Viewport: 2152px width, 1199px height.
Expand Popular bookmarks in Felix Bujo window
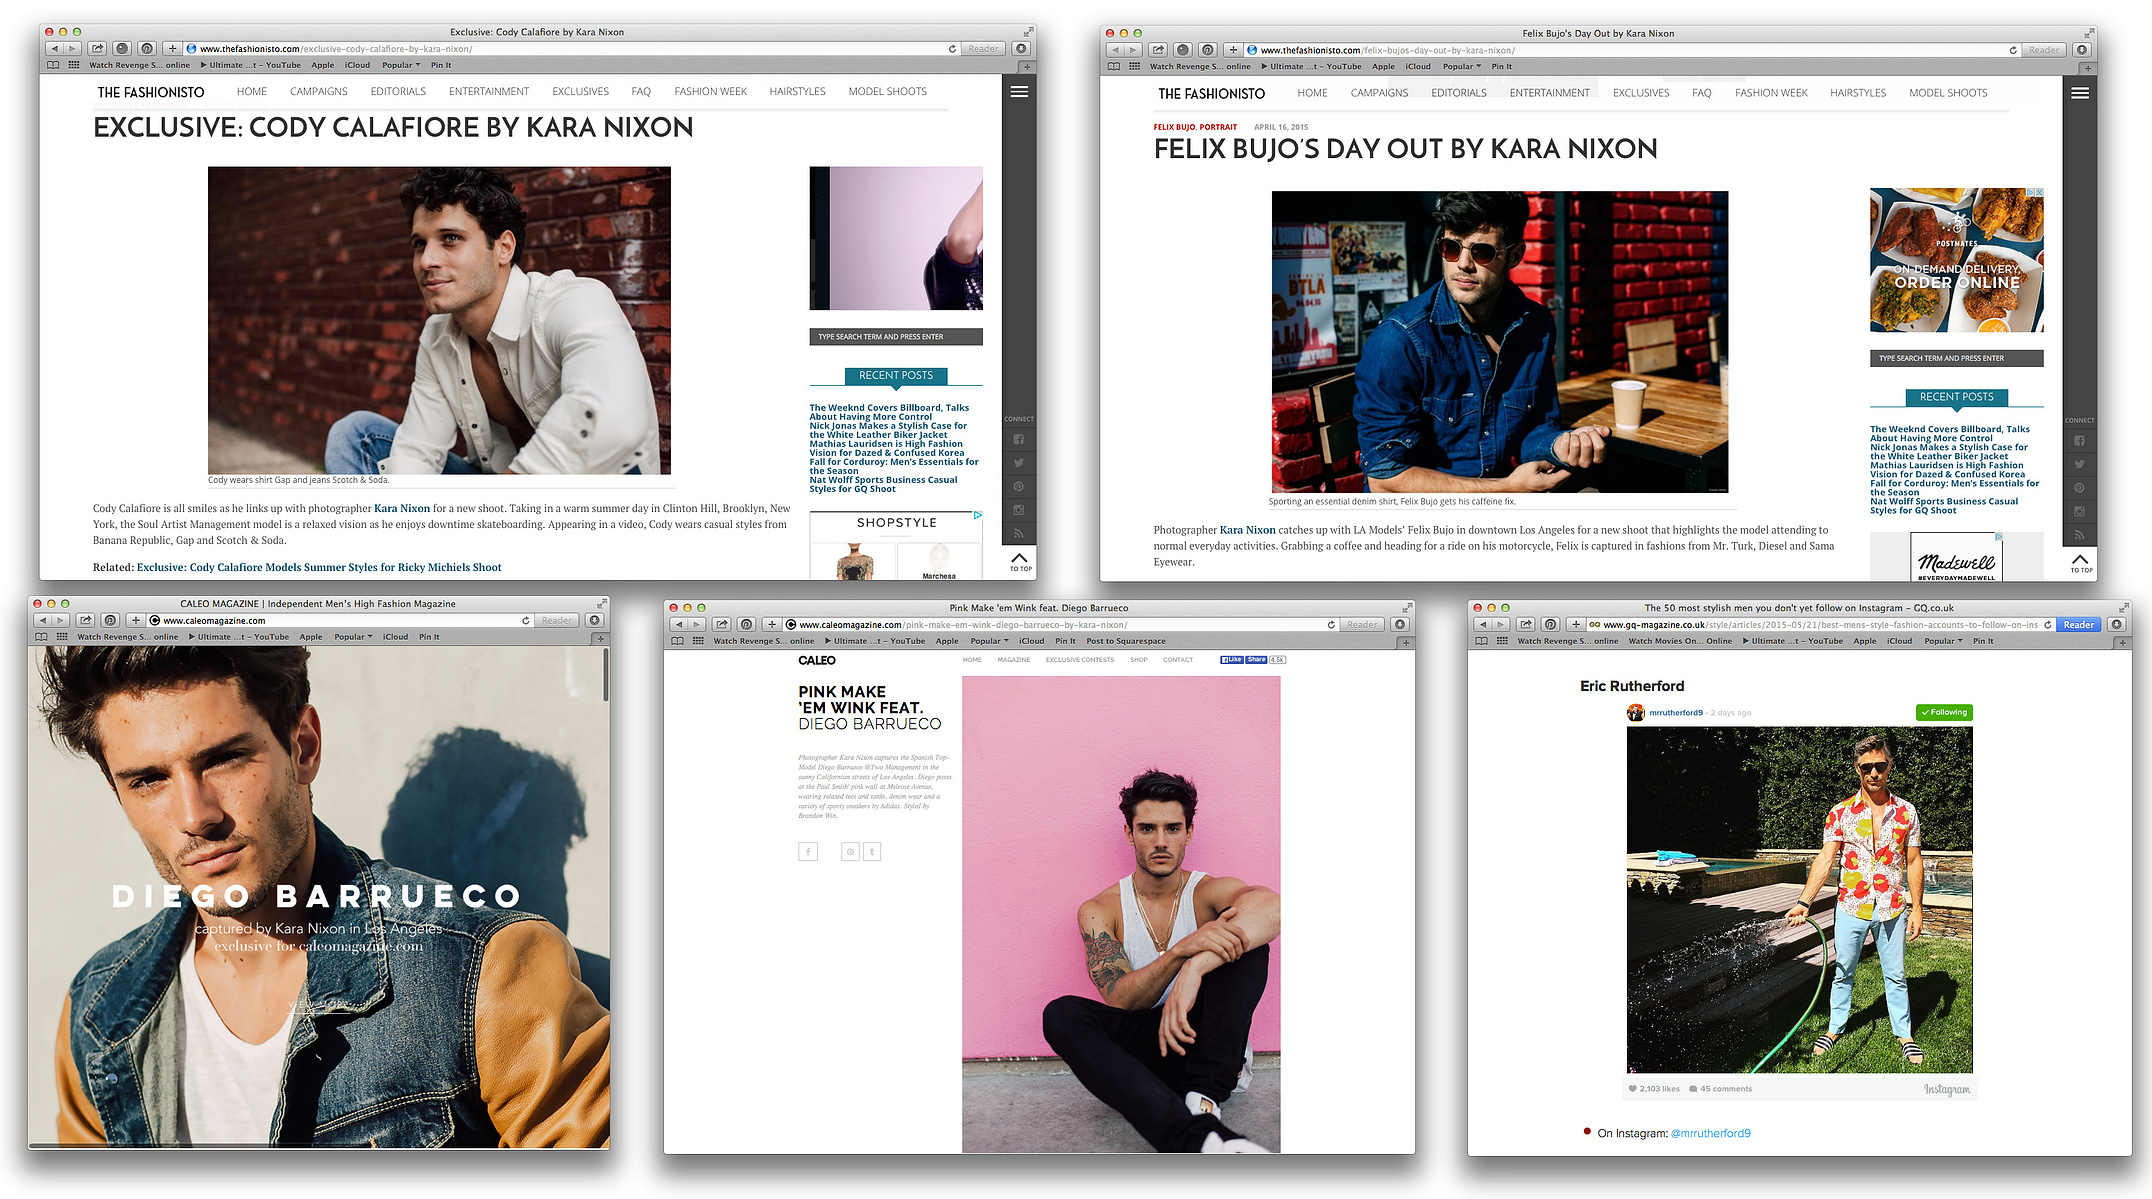click(1462, 66)
